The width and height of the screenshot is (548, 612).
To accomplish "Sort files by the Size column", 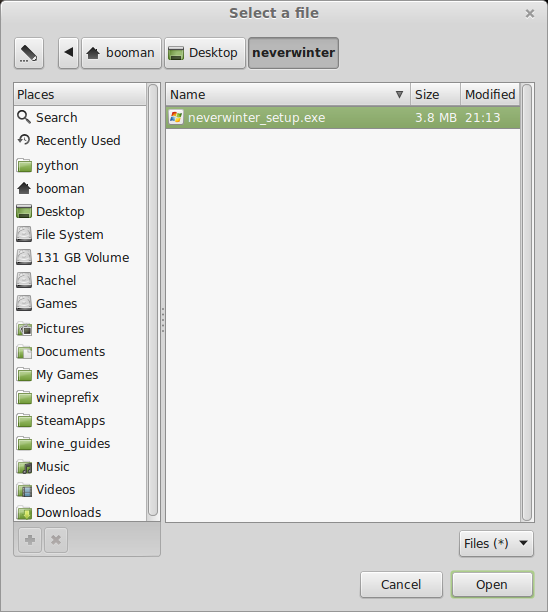I will pyautogui.click(x=435, y=94).
